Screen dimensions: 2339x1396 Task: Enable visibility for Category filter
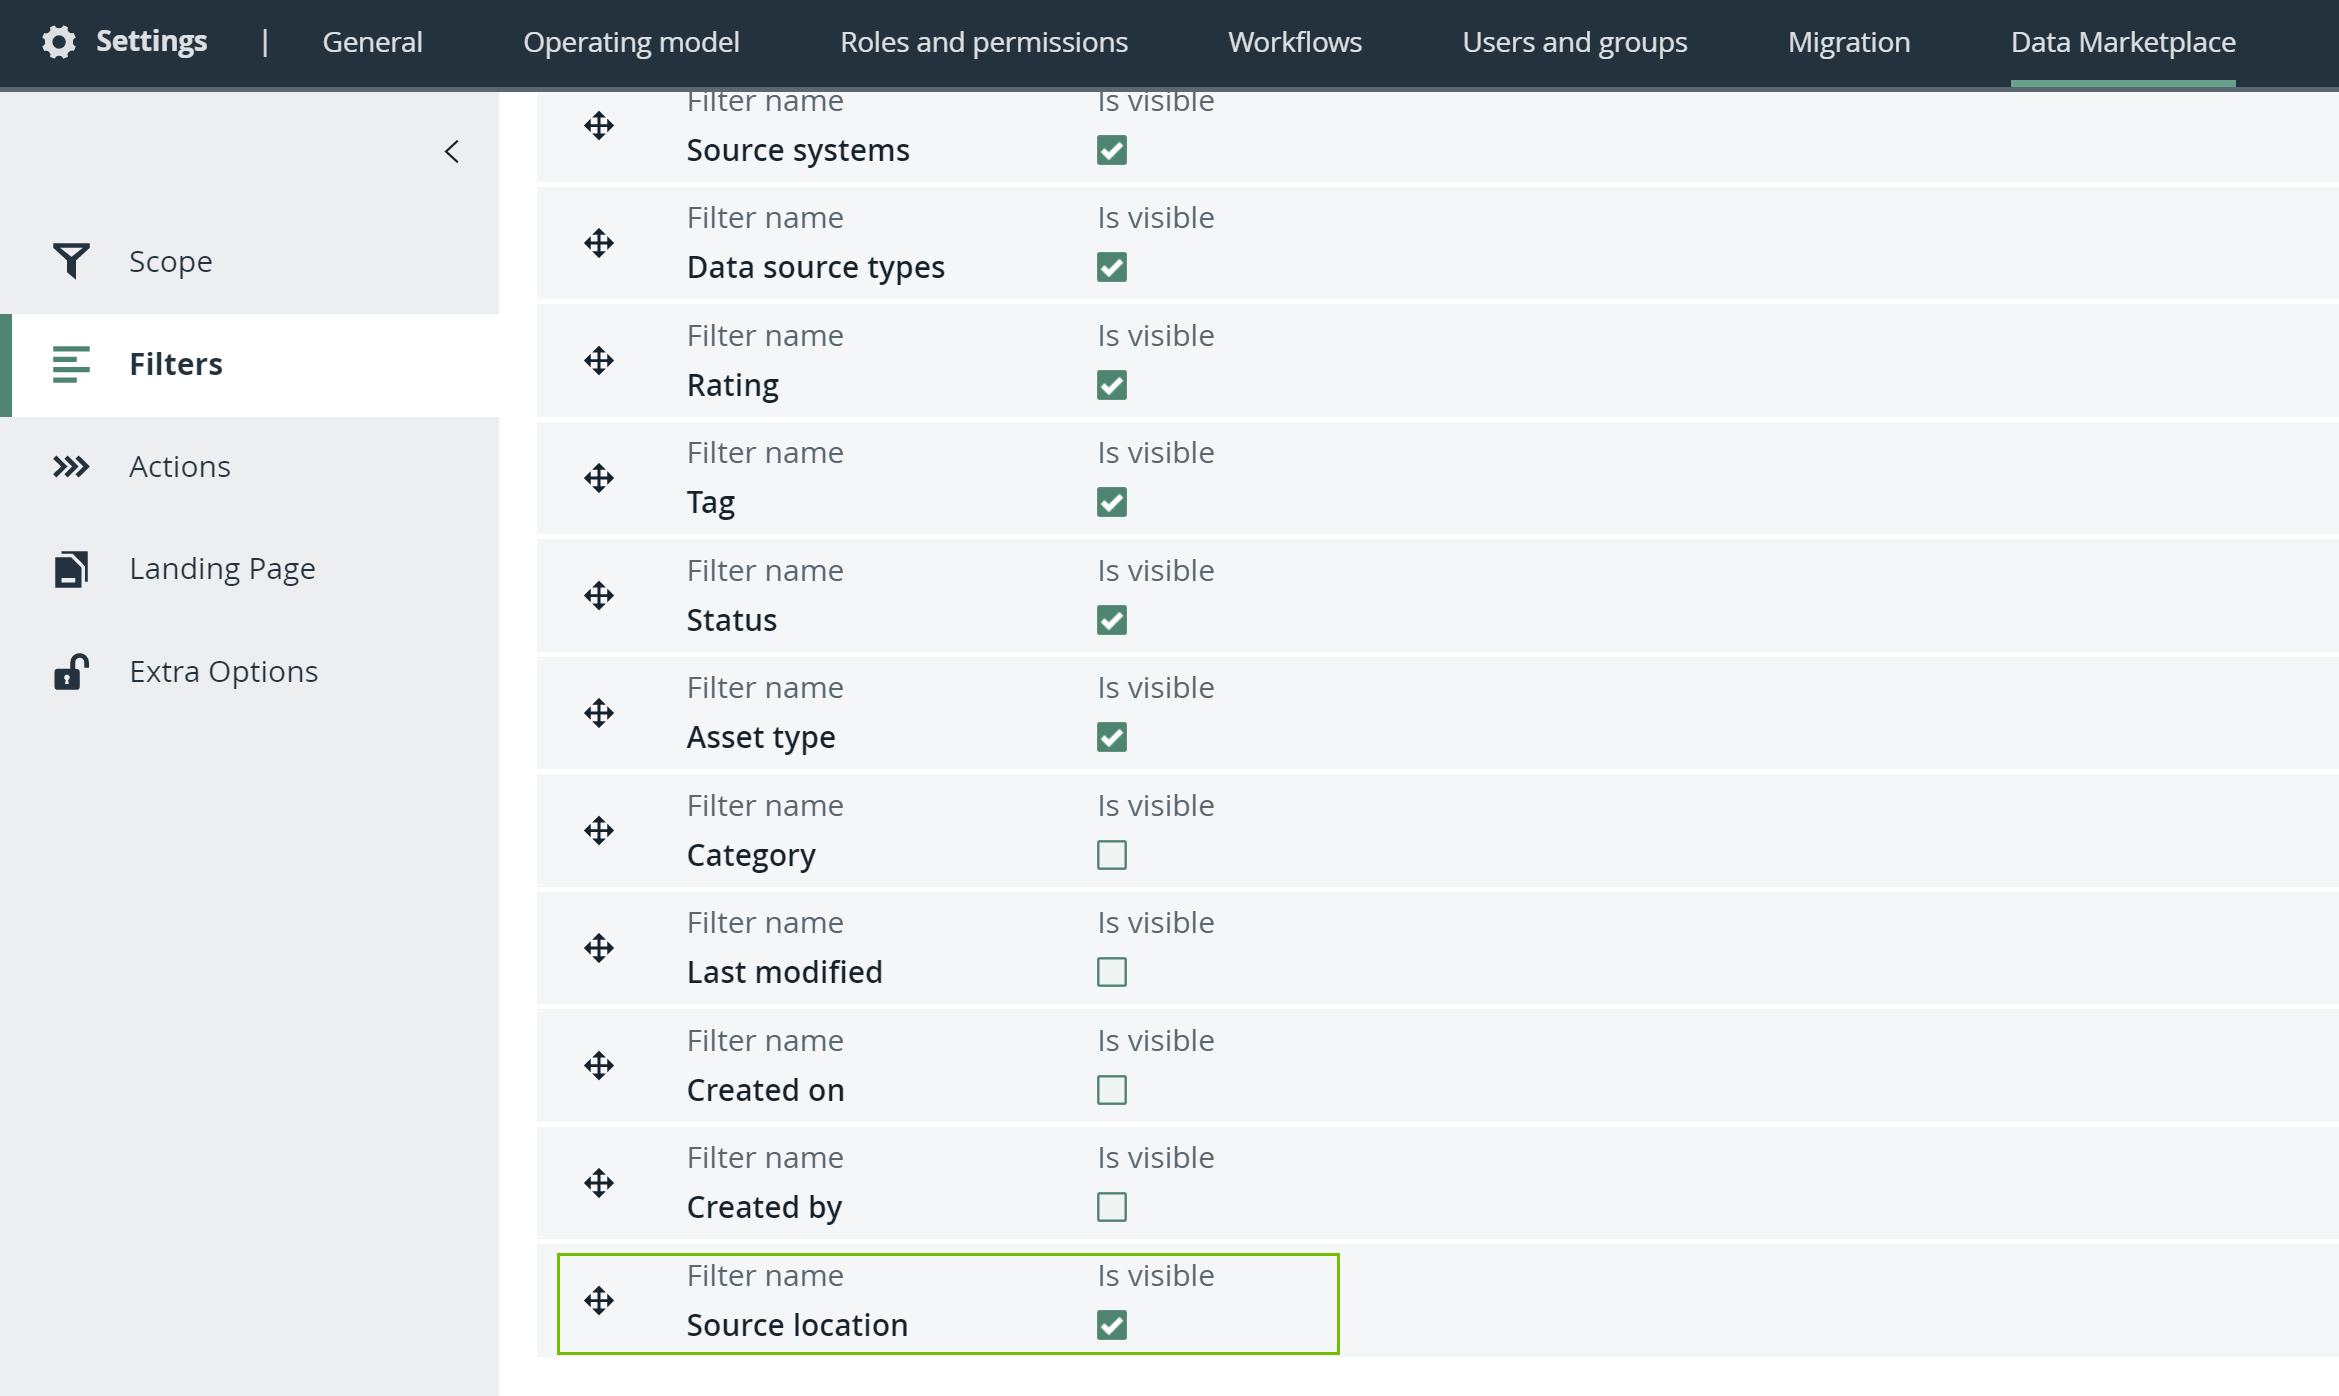coord(1111,855)
